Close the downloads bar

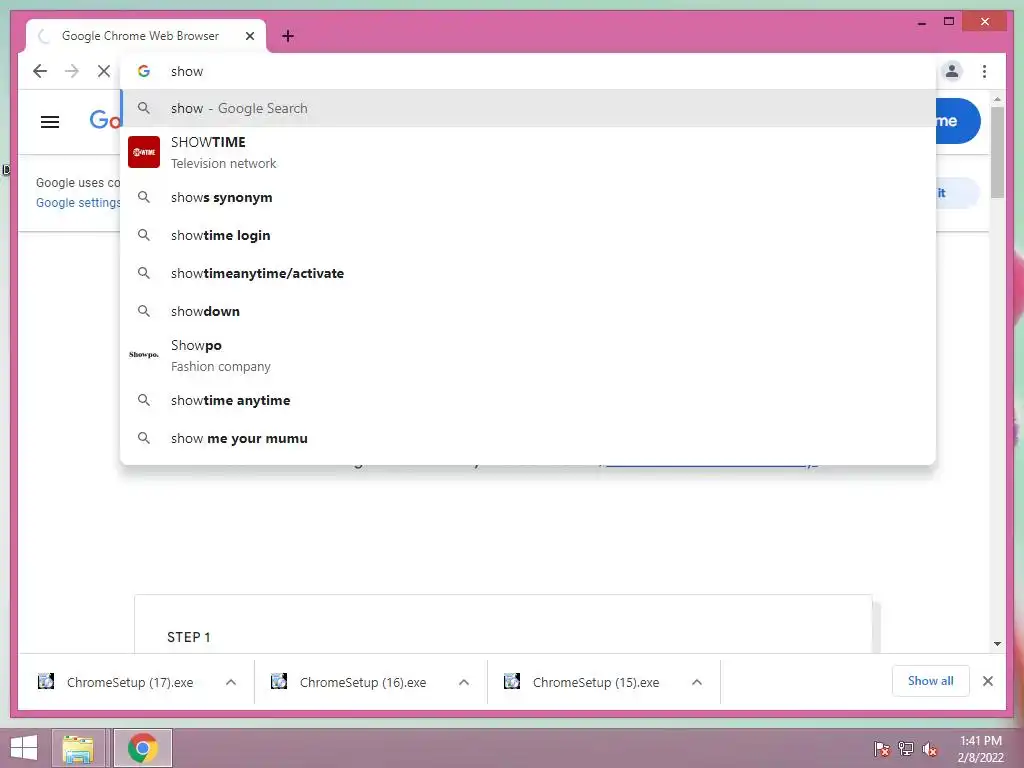click(987, 681)
